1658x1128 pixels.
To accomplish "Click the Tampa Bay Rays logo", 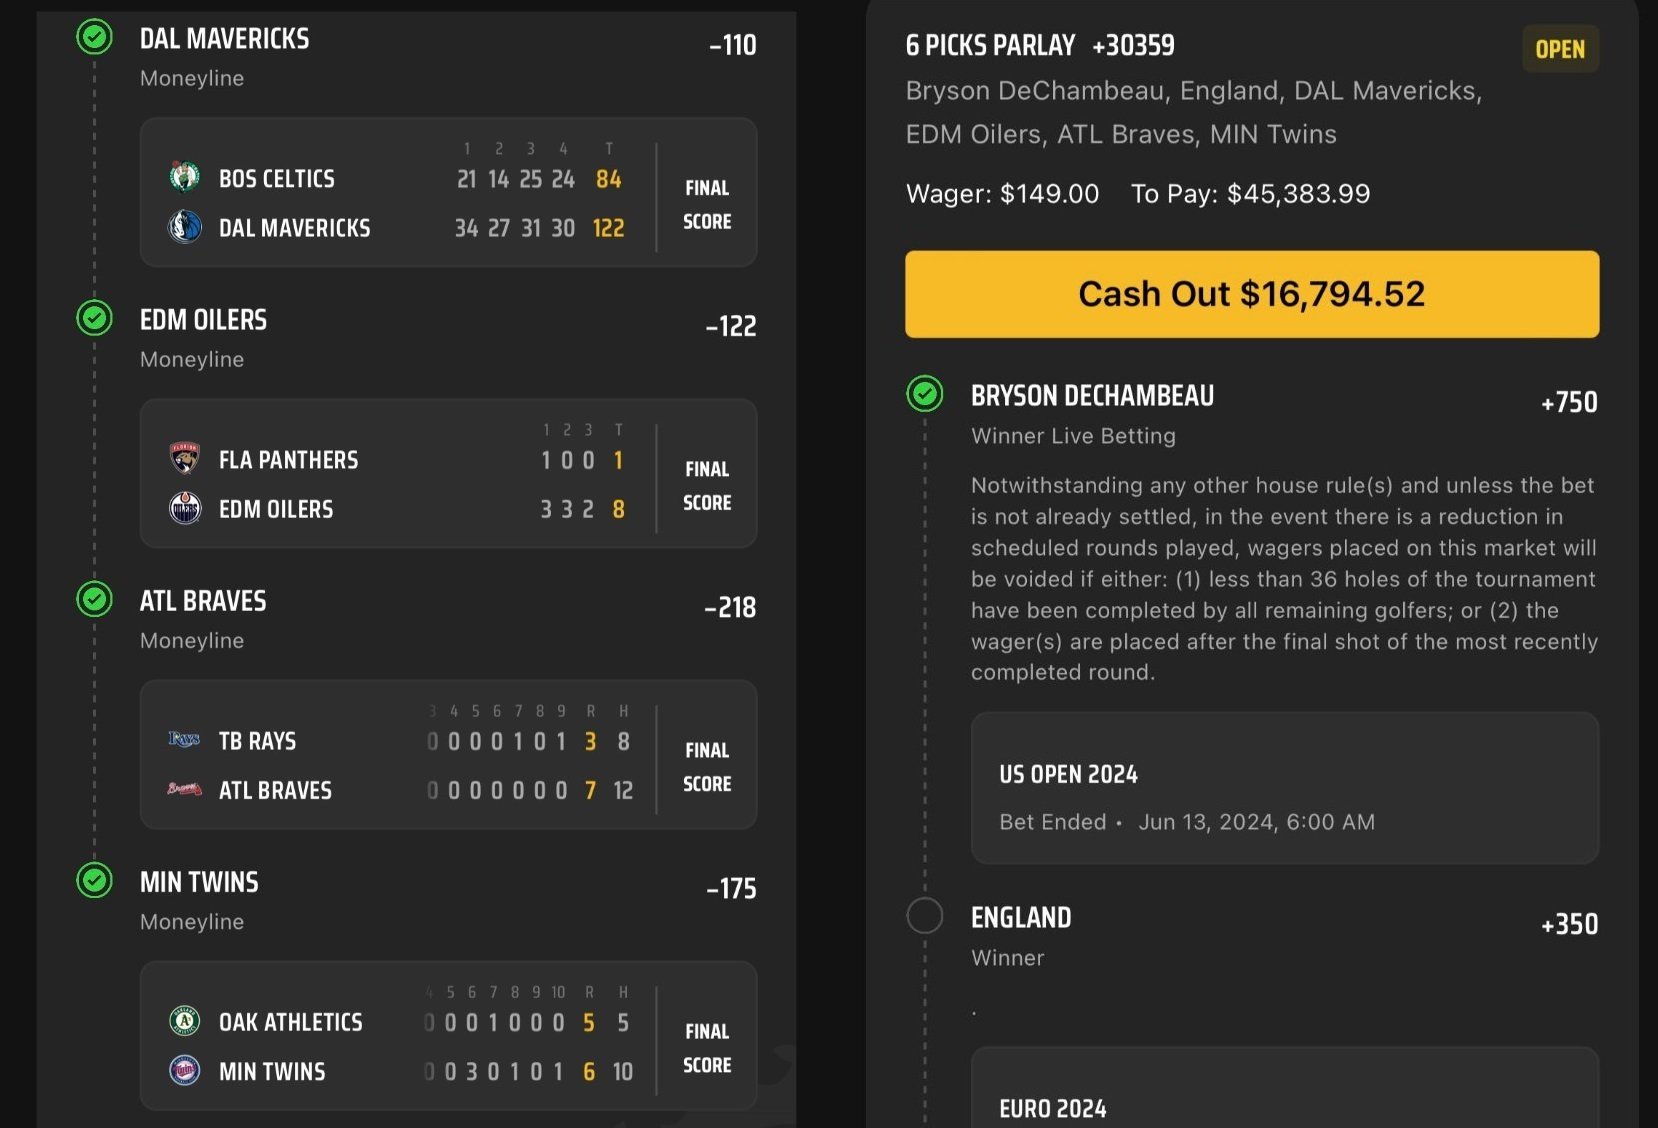I will point(185,740).
